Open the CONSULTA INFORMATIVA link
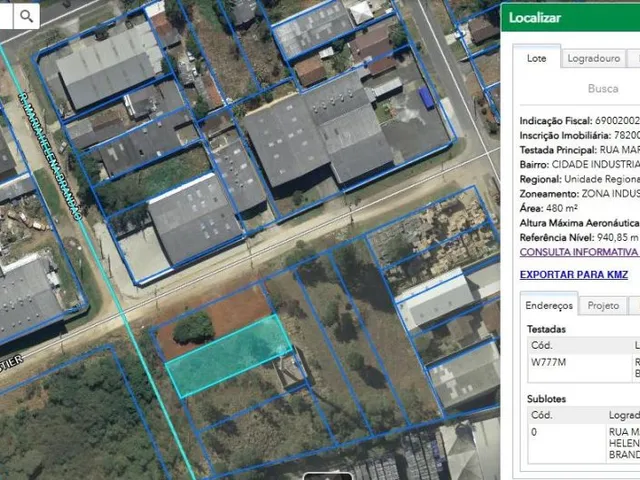The height and width of the screenshot is (480, 640). (580, 252)
